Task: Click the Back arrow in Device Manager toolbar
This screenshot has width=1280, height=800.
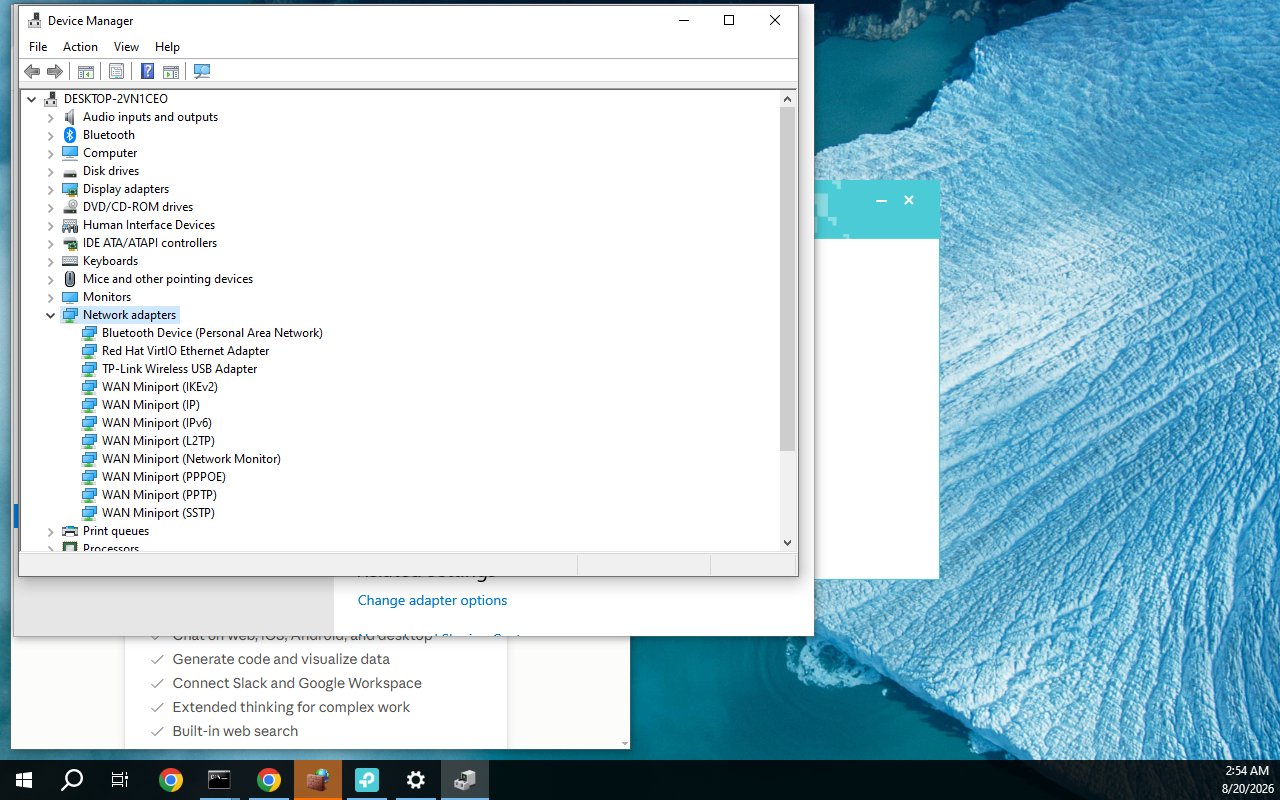Action: (x=32, y=71)
